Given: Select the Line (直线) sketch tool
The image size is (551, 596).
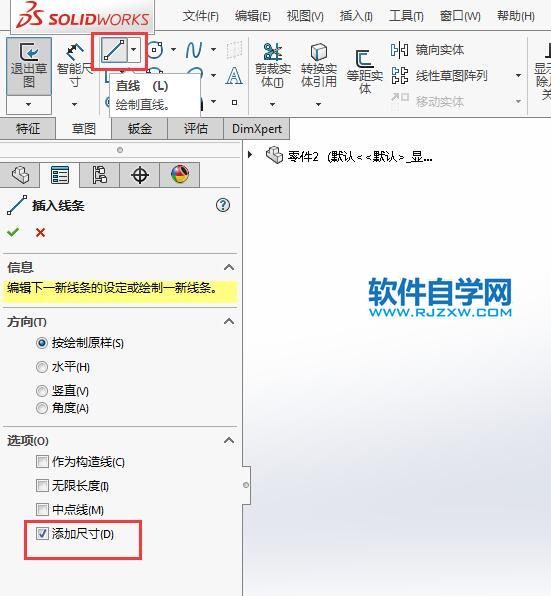Looking at the screenshot, I should tap(114, 51).
